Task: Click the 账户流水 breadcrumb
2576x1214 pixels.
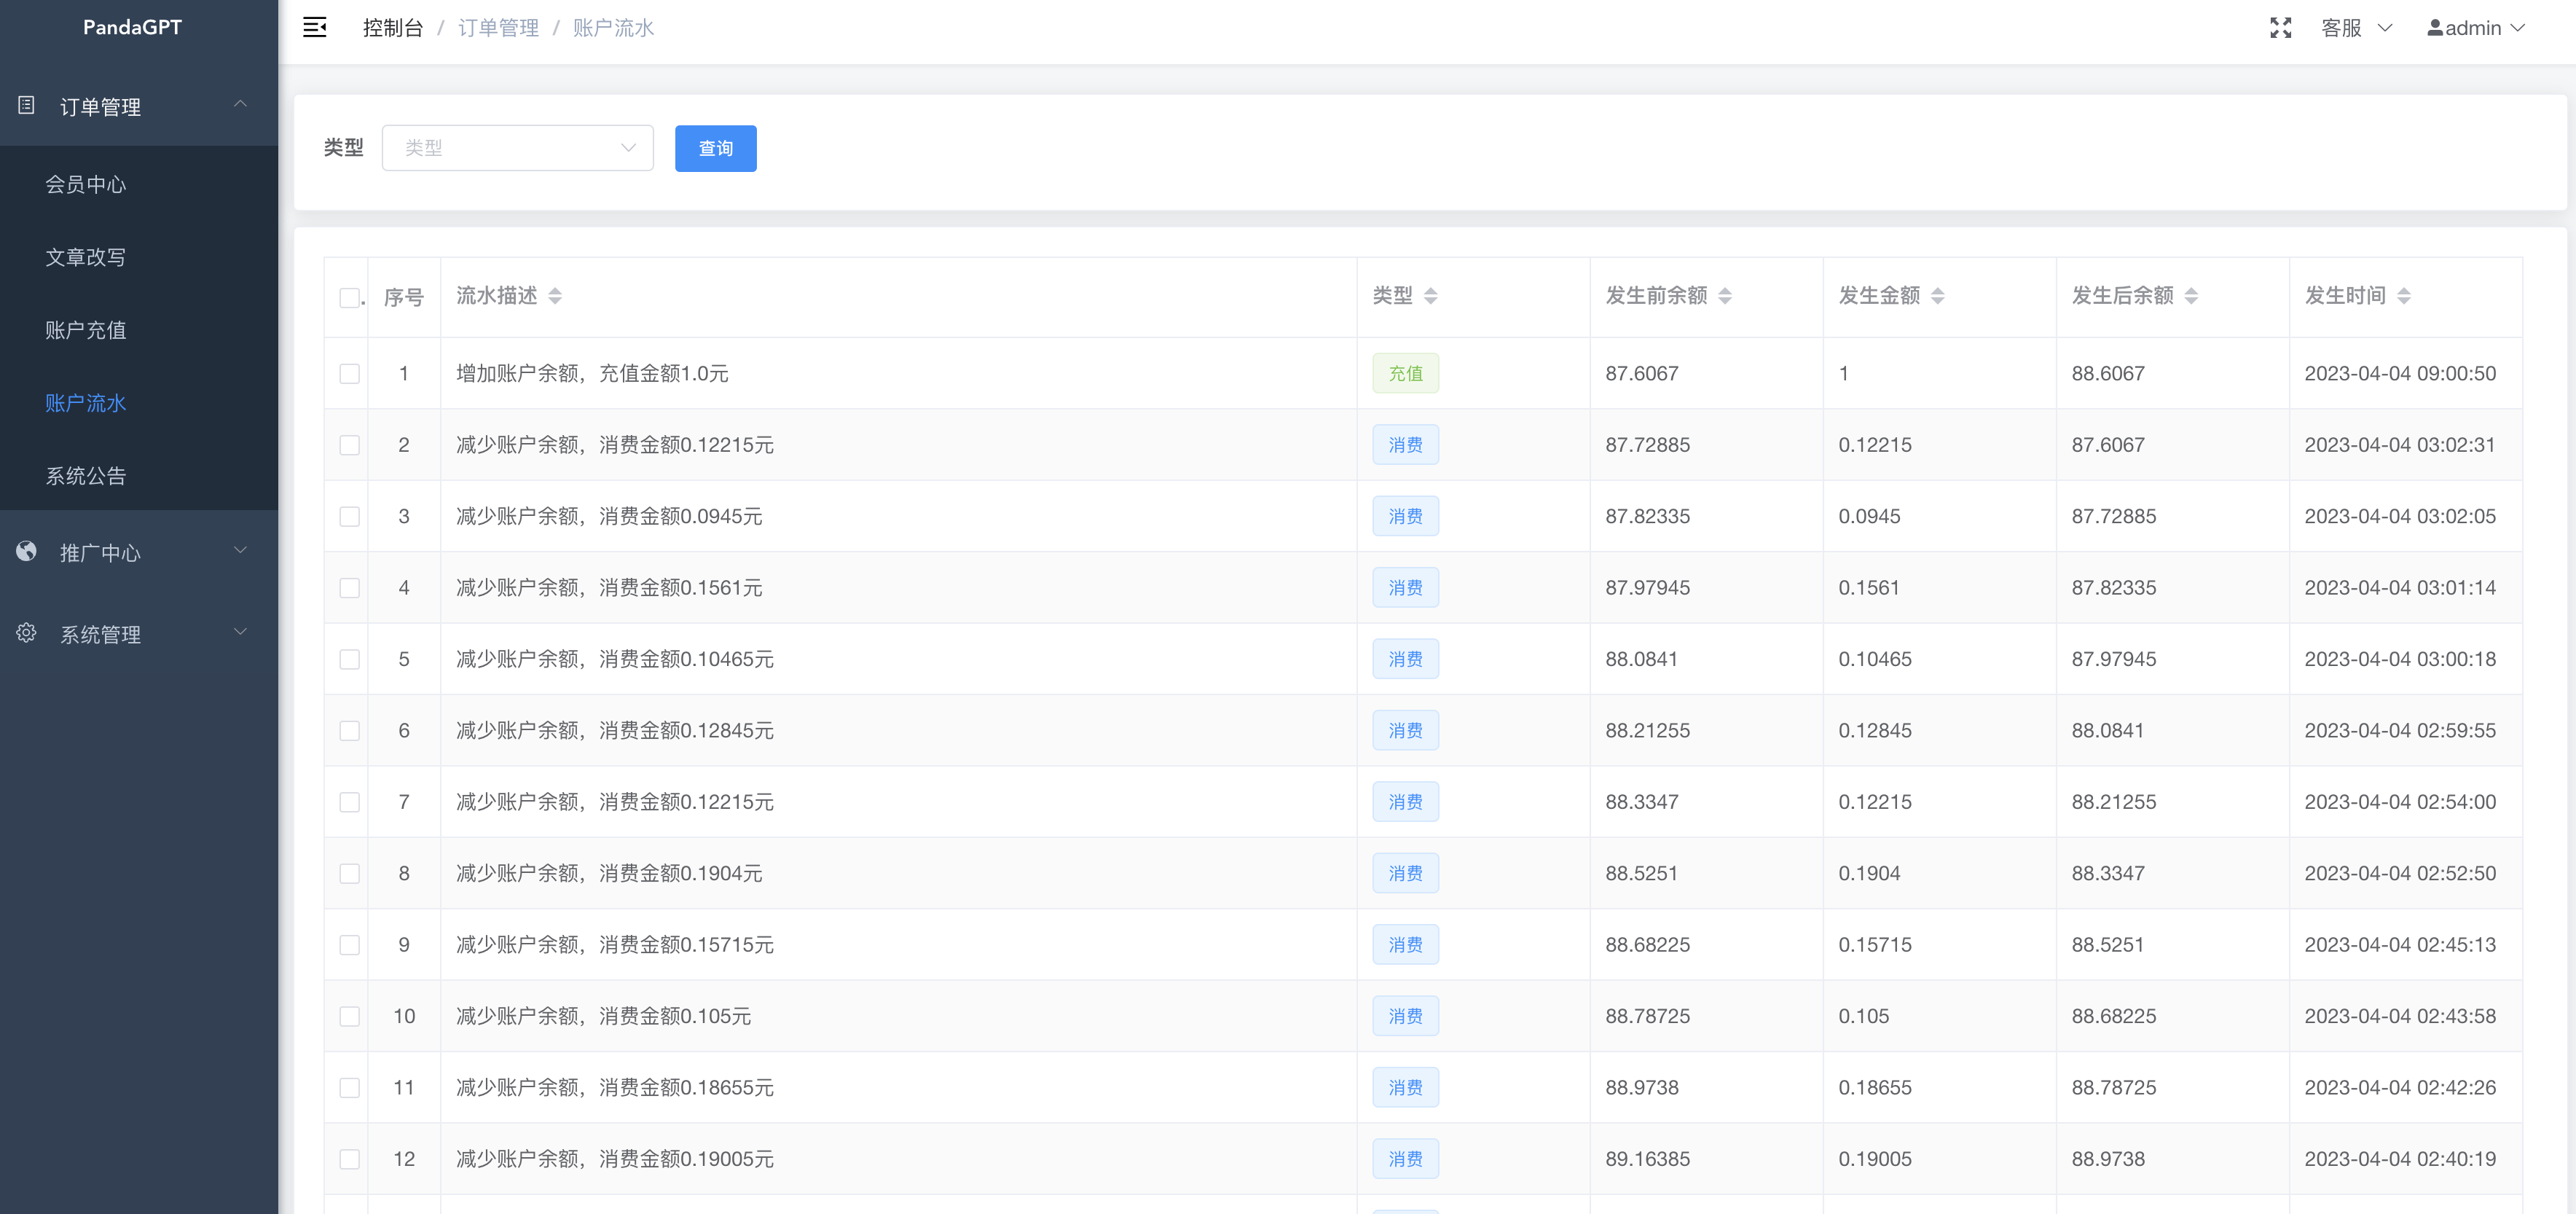Action: (x=613, y=28)
